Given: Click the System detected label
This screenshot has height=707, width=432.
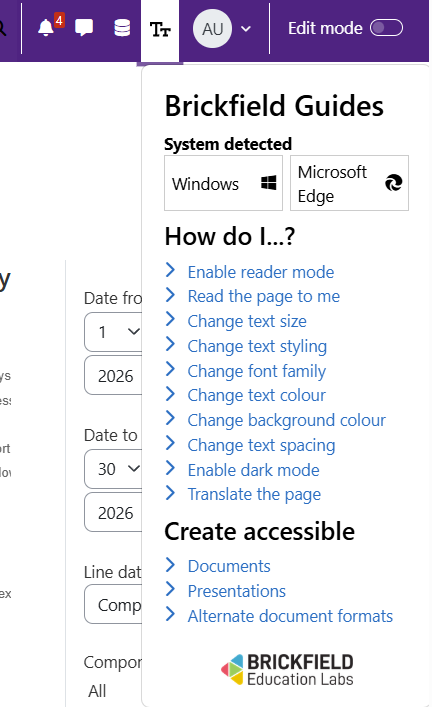Looking at the screenshot, I should (228, 144).
